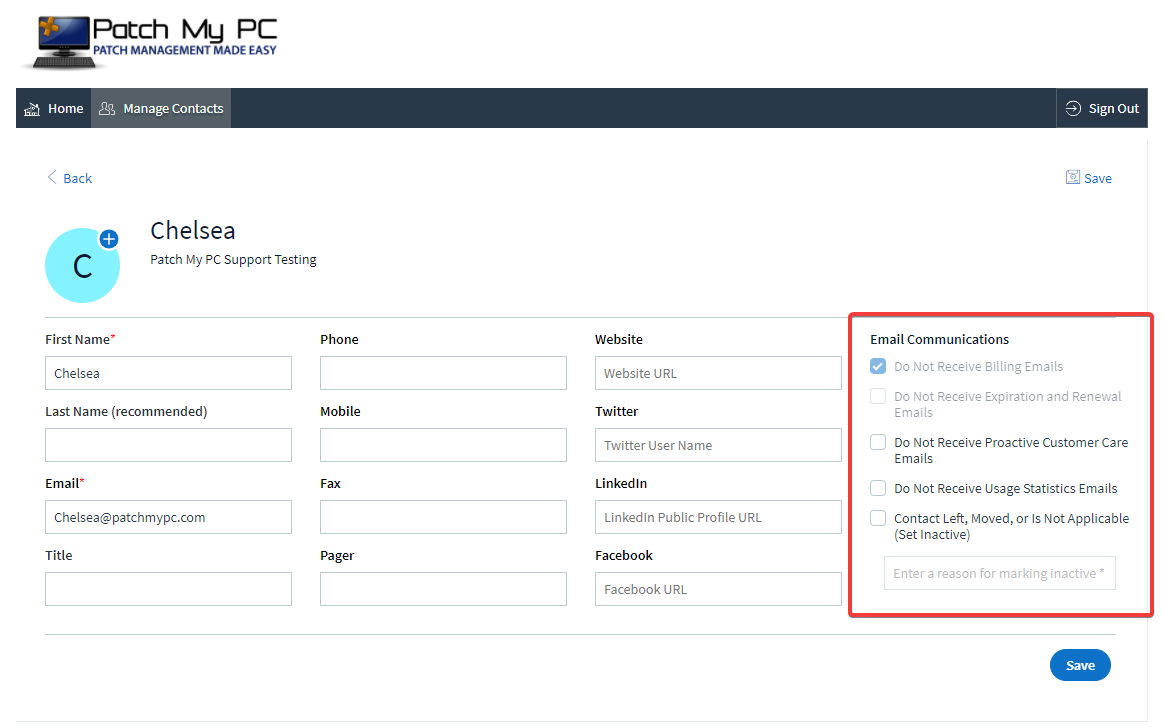Open the Home menu item
The image size is (1164, 727).
click(x=53, y=108)
